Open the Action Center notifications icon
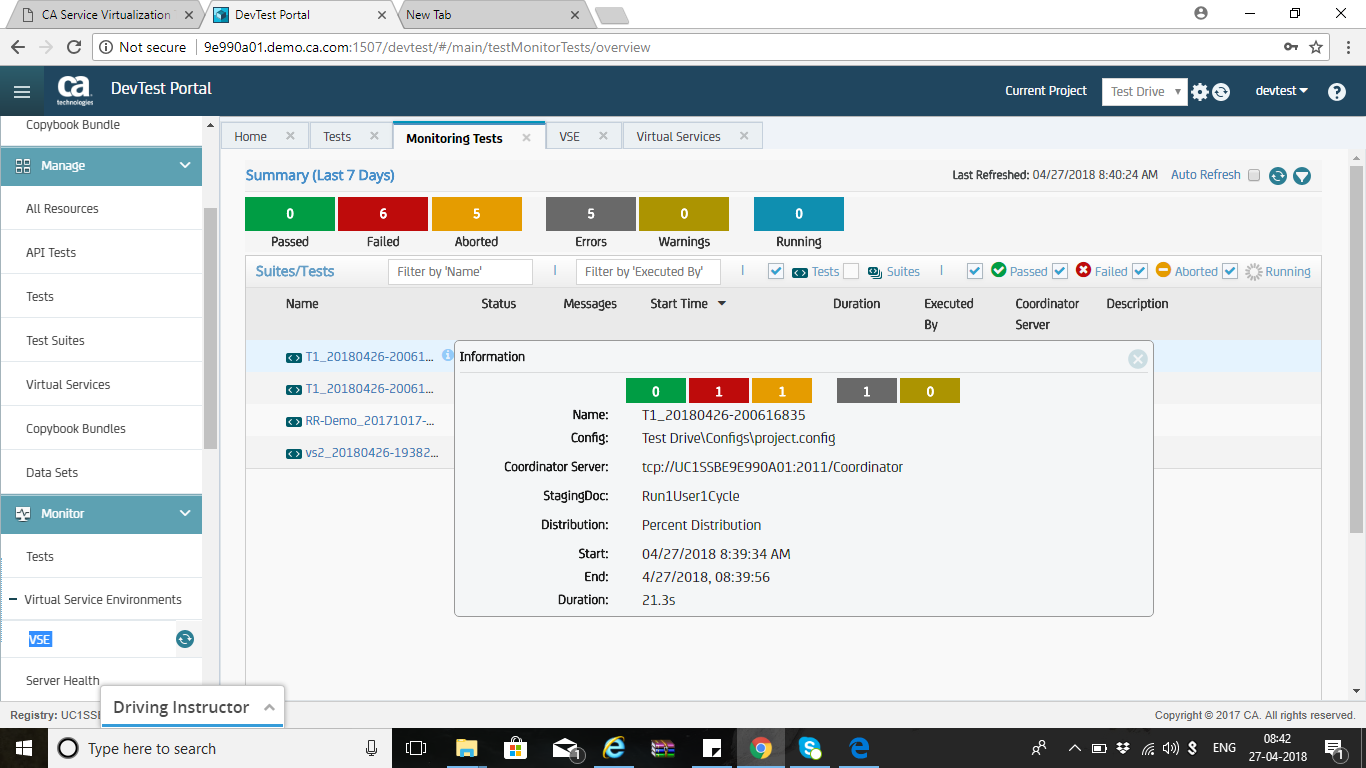 [x=1333, y=748]
